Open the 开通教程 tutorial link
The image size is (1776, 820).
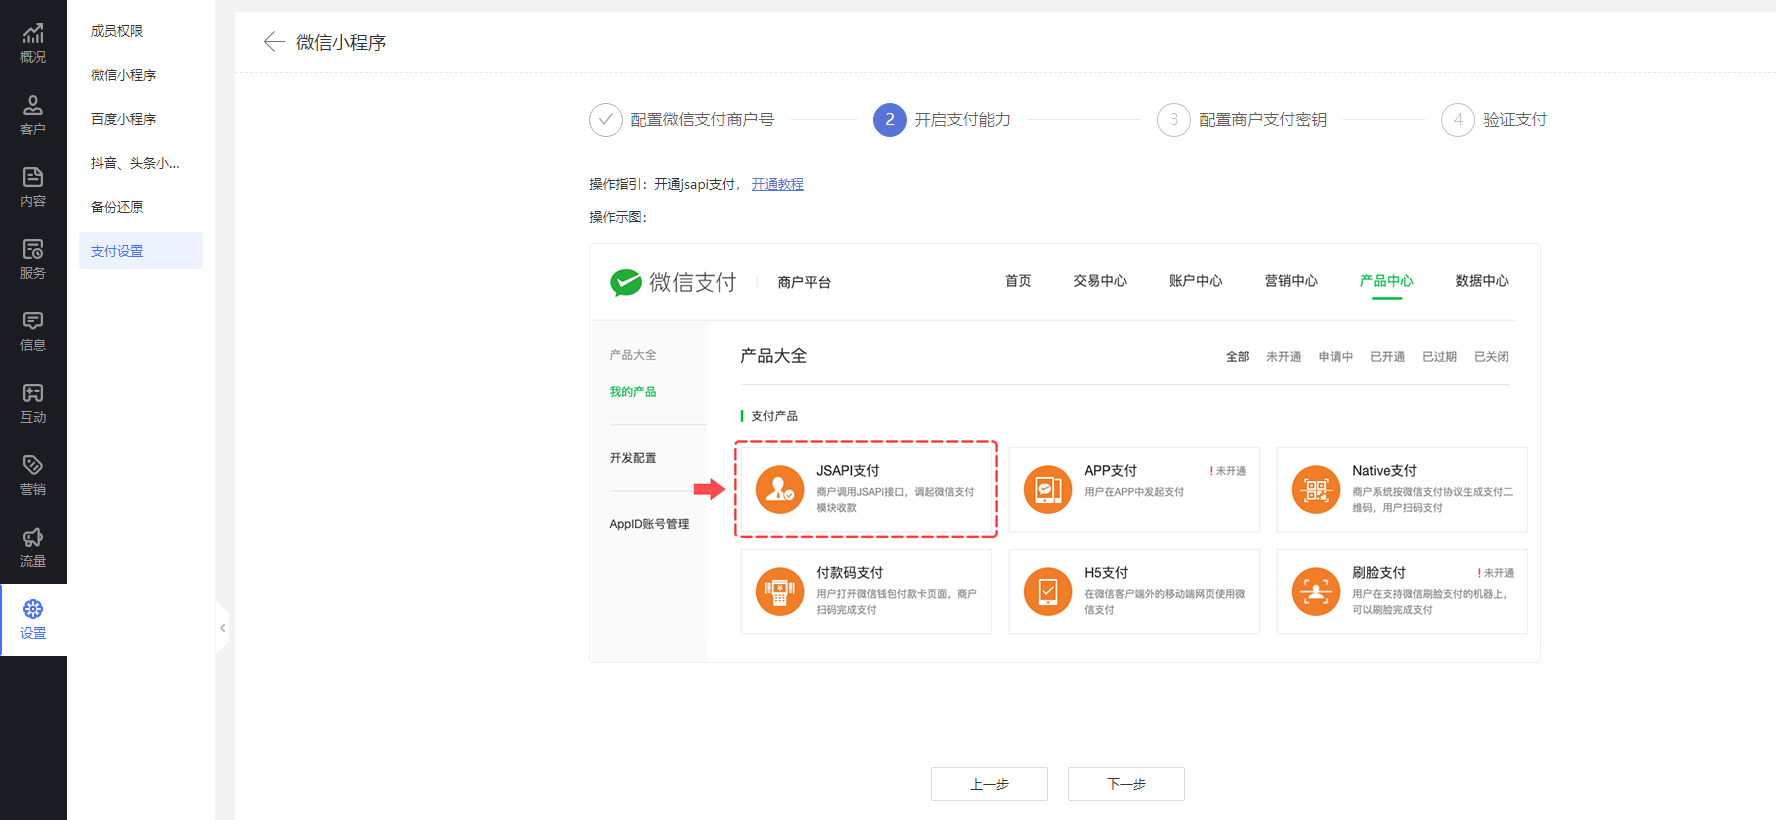pos(777,184)
